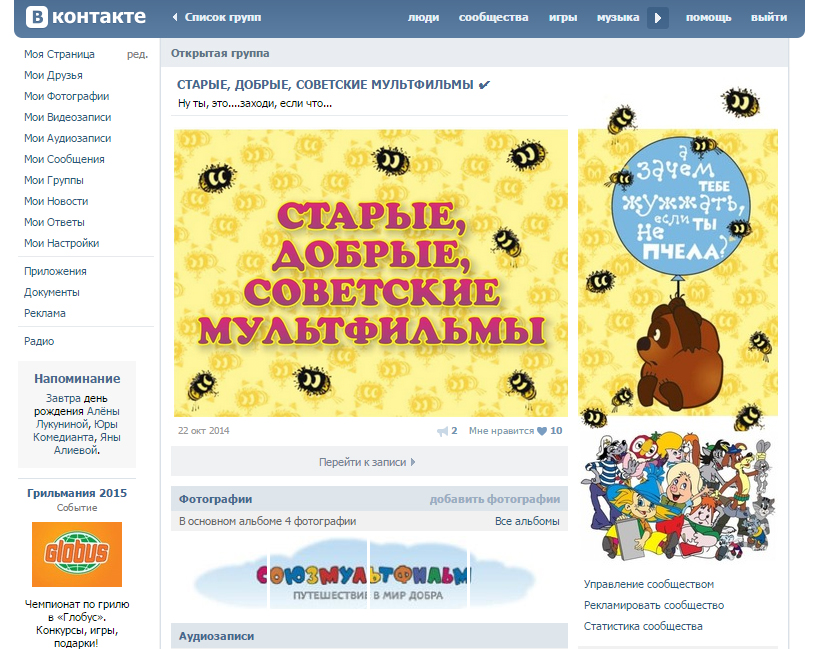This screenshot has height=649, width=820.
Task: Open the cartoon characters crowd picture
Action: pyautogui.click(x=678, y=496)
